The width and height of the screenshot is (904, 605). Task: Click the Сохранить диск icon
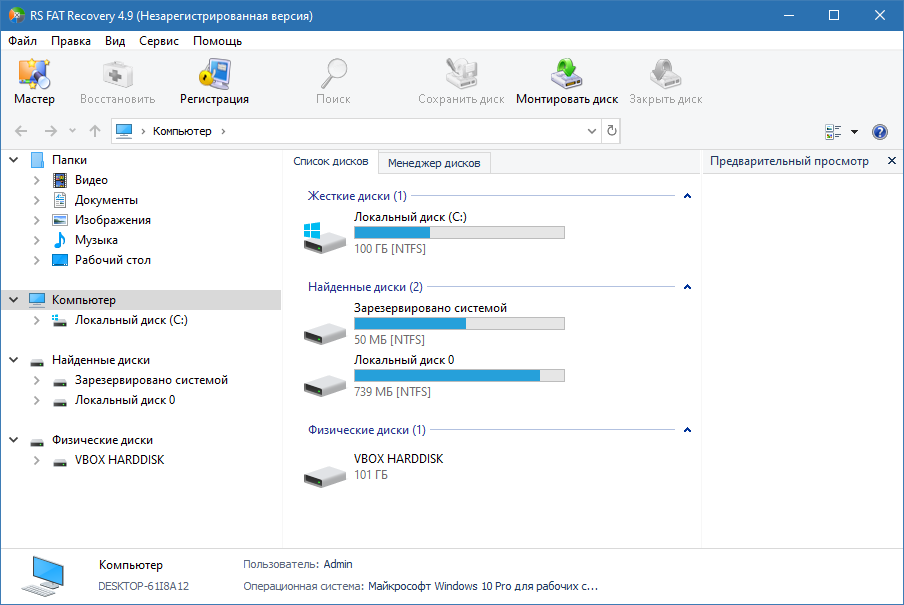461,74
